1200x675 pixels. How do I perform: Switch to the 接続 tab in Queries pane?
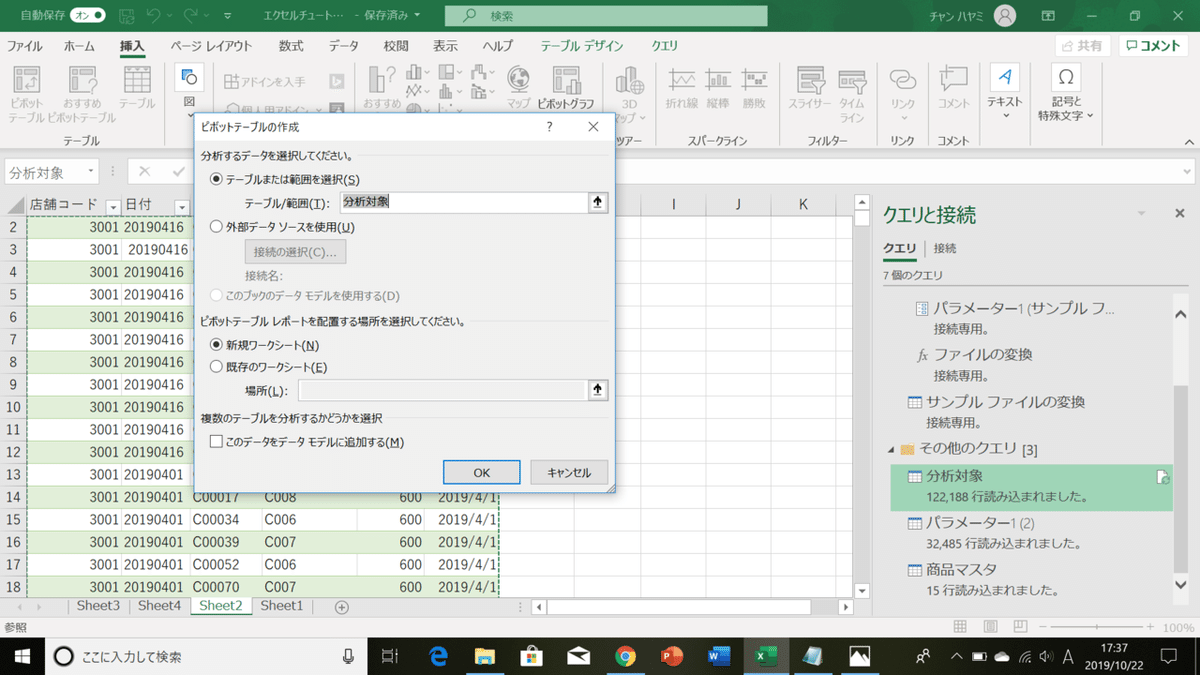click(944, 248)
